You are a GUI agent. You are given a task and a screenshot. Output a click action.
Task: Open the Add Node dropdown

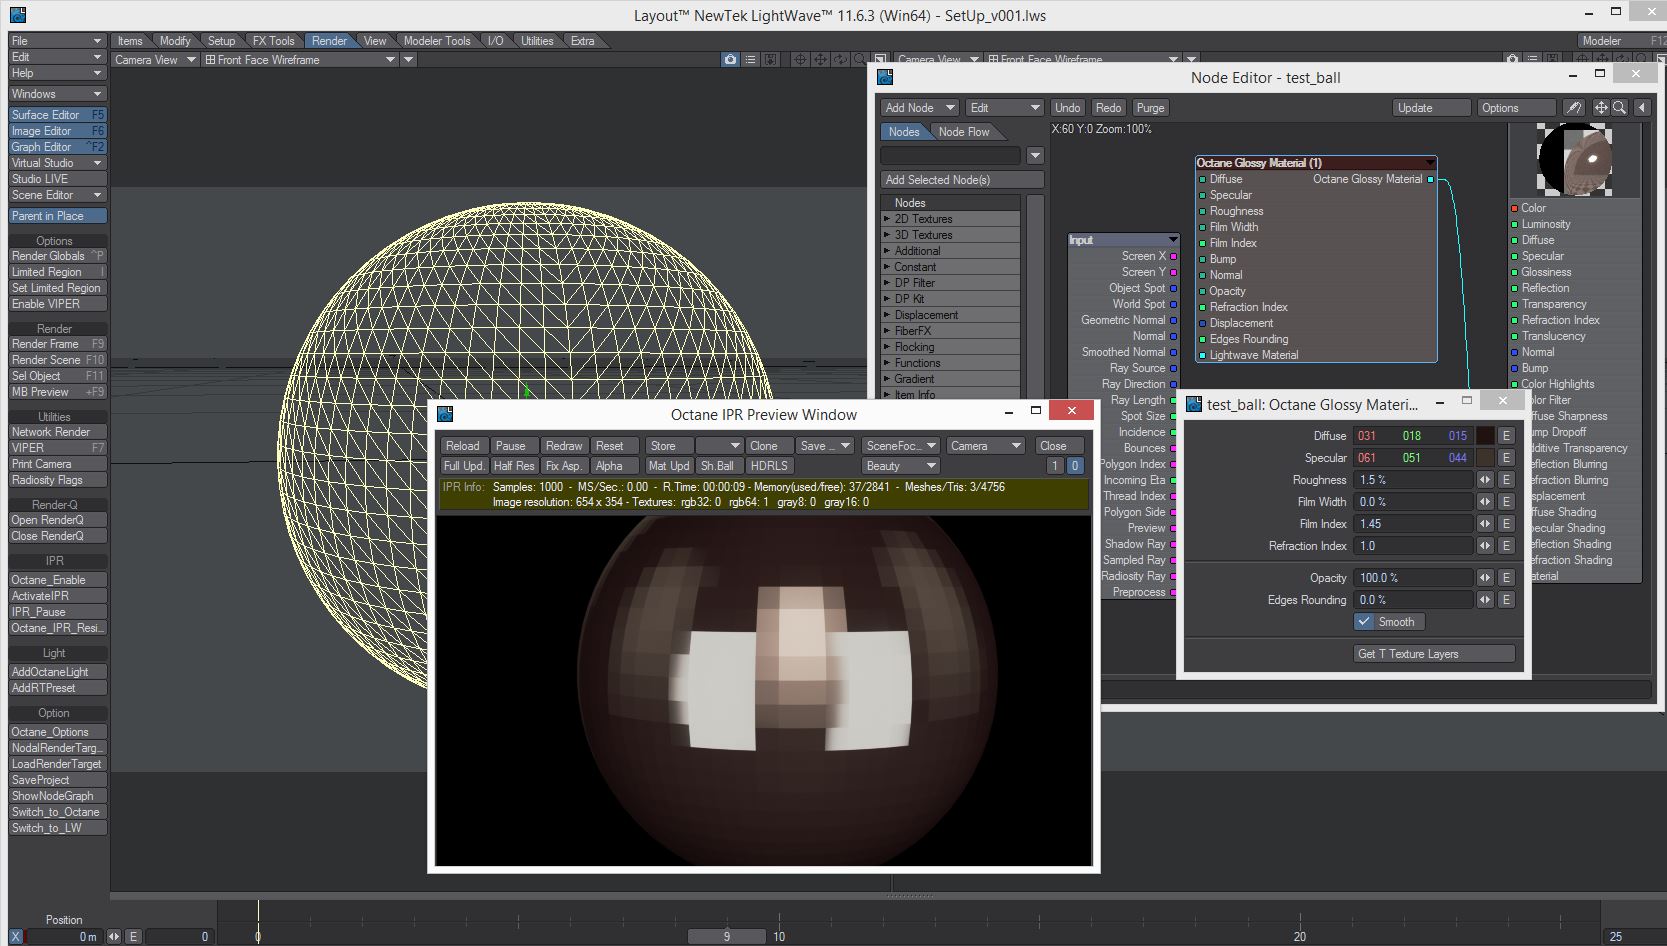[920, 108]
